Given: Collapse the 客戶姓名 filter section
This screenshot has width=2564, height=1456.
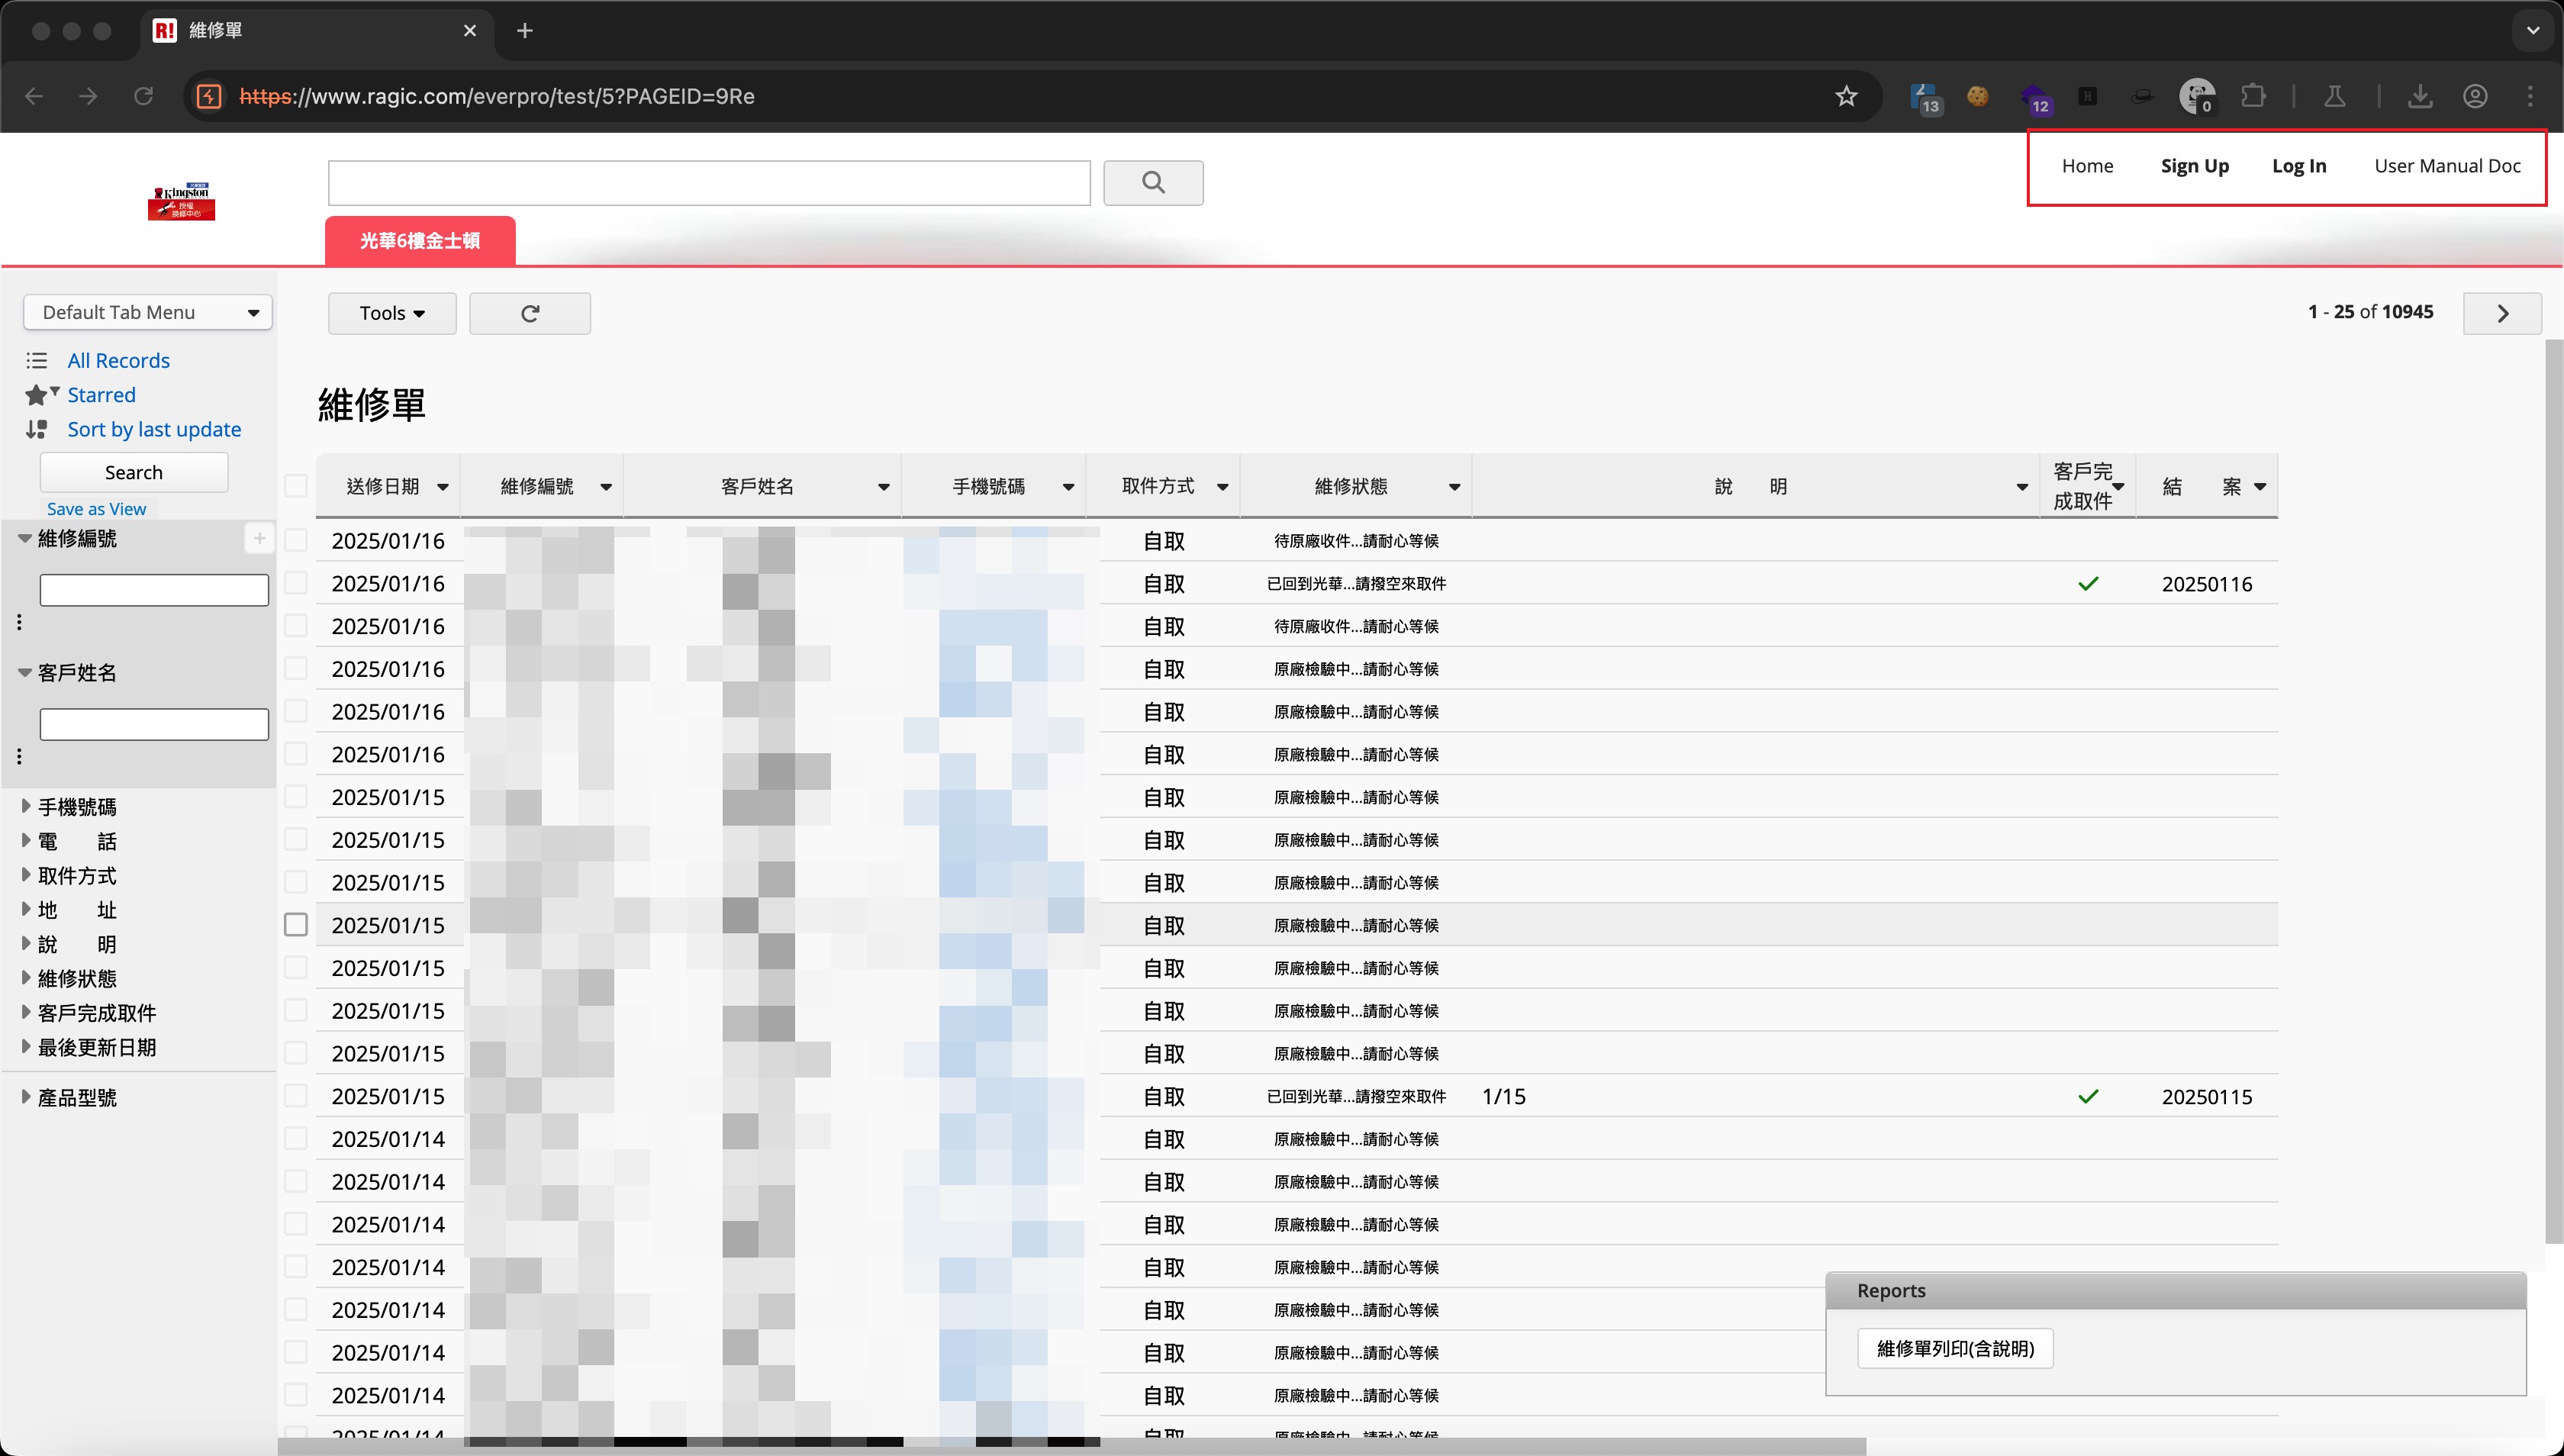Looking at the screenshot, I should (25, 673).
